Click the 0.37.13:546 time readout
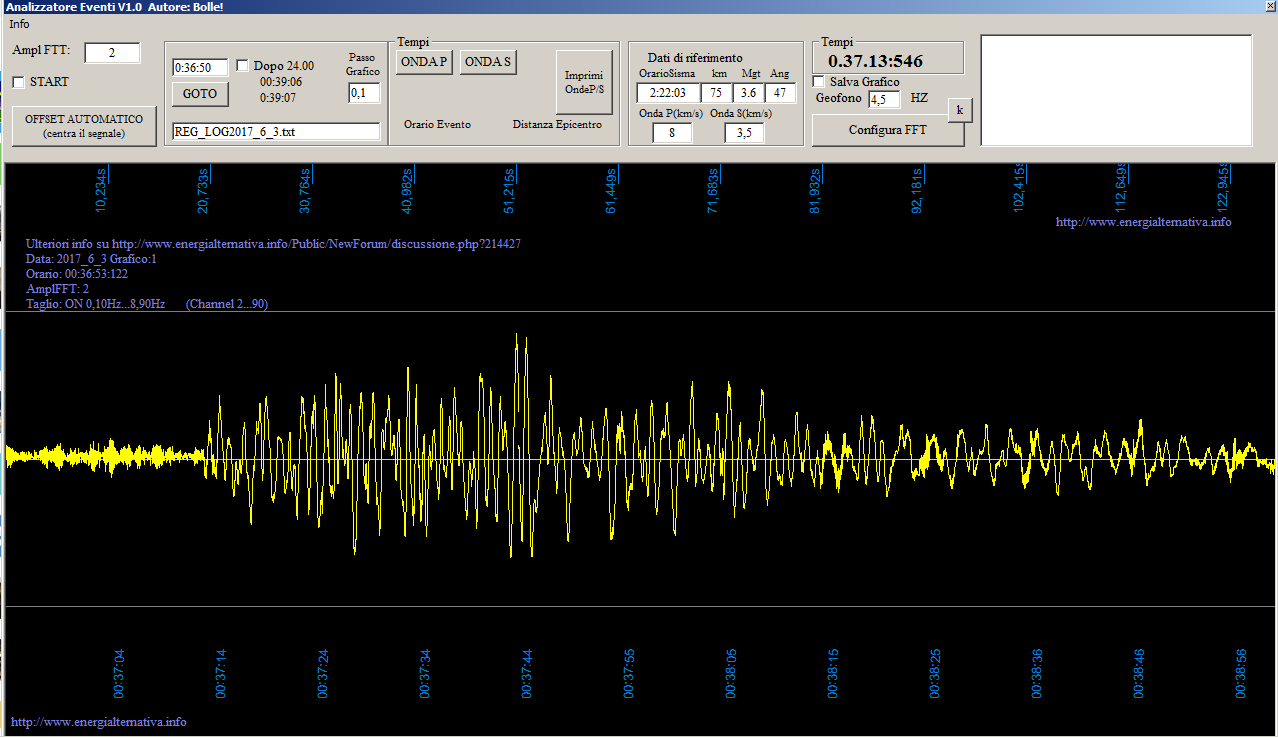 [876, 62]
